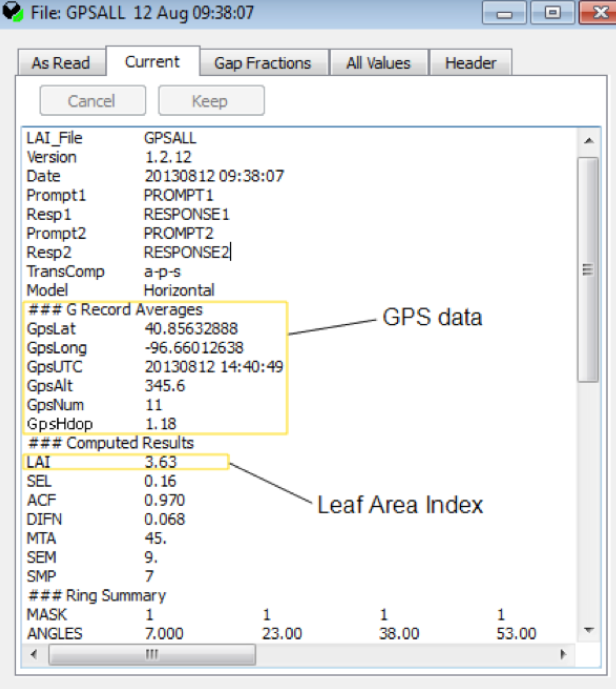
Task: Click the TransComp value a-p-s
Action: pos(162,272)
